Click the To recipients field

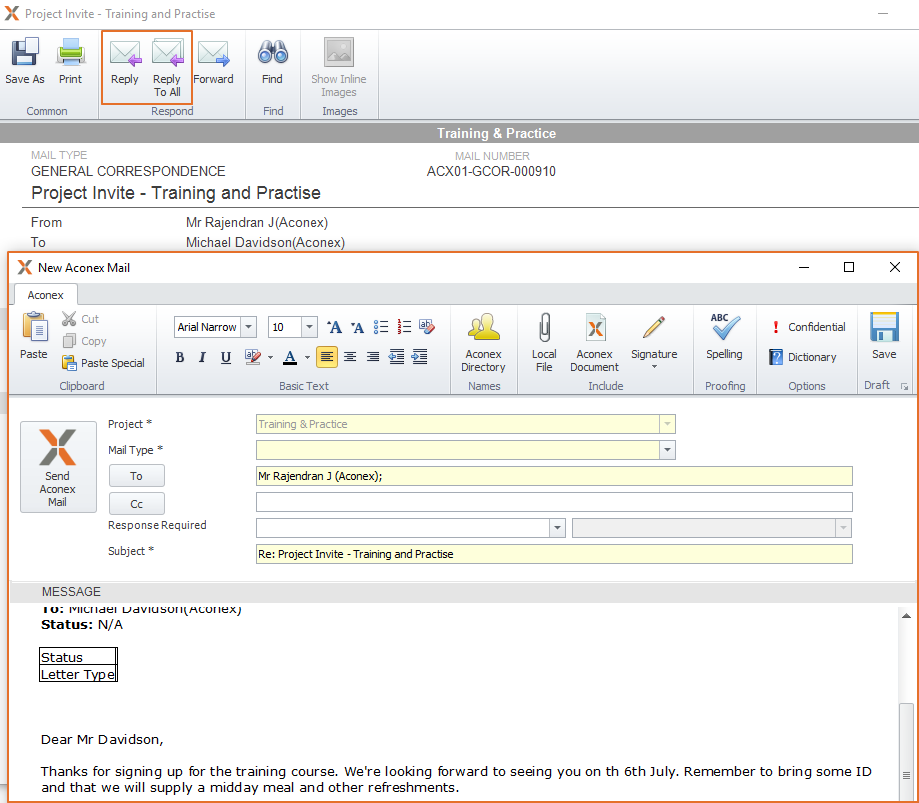[554, 476]
